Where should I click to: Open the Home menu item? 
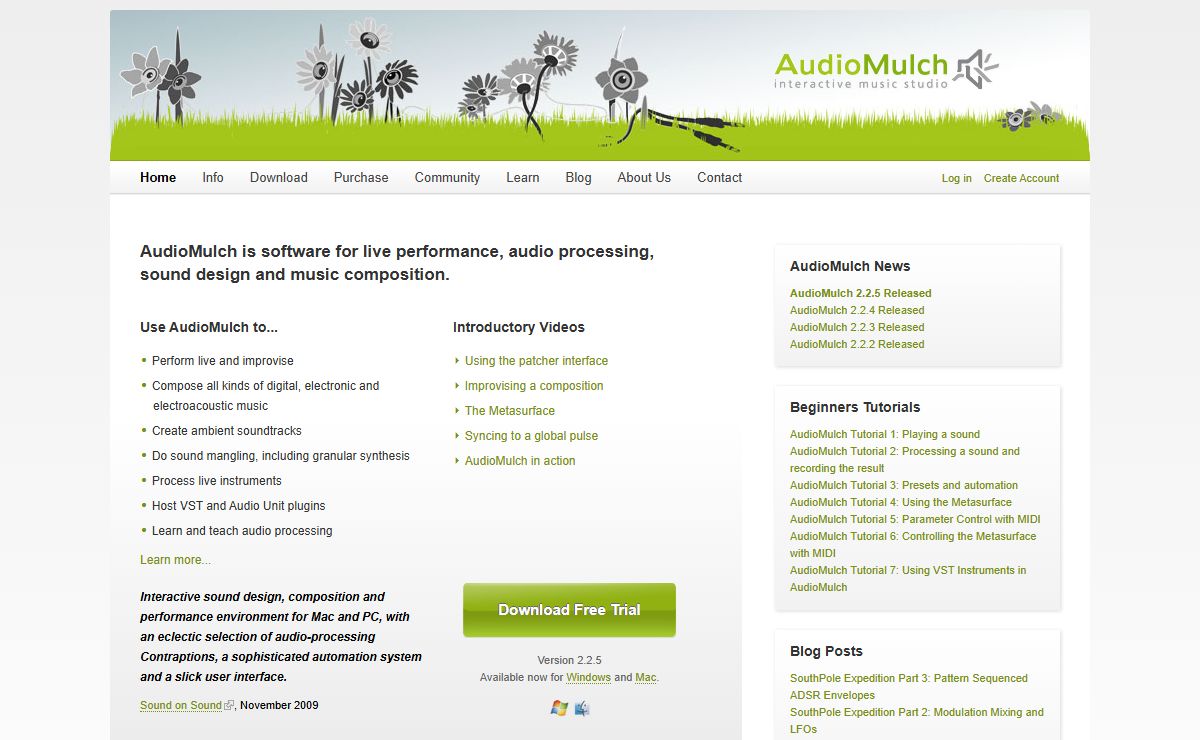click(x=158, y=178)
